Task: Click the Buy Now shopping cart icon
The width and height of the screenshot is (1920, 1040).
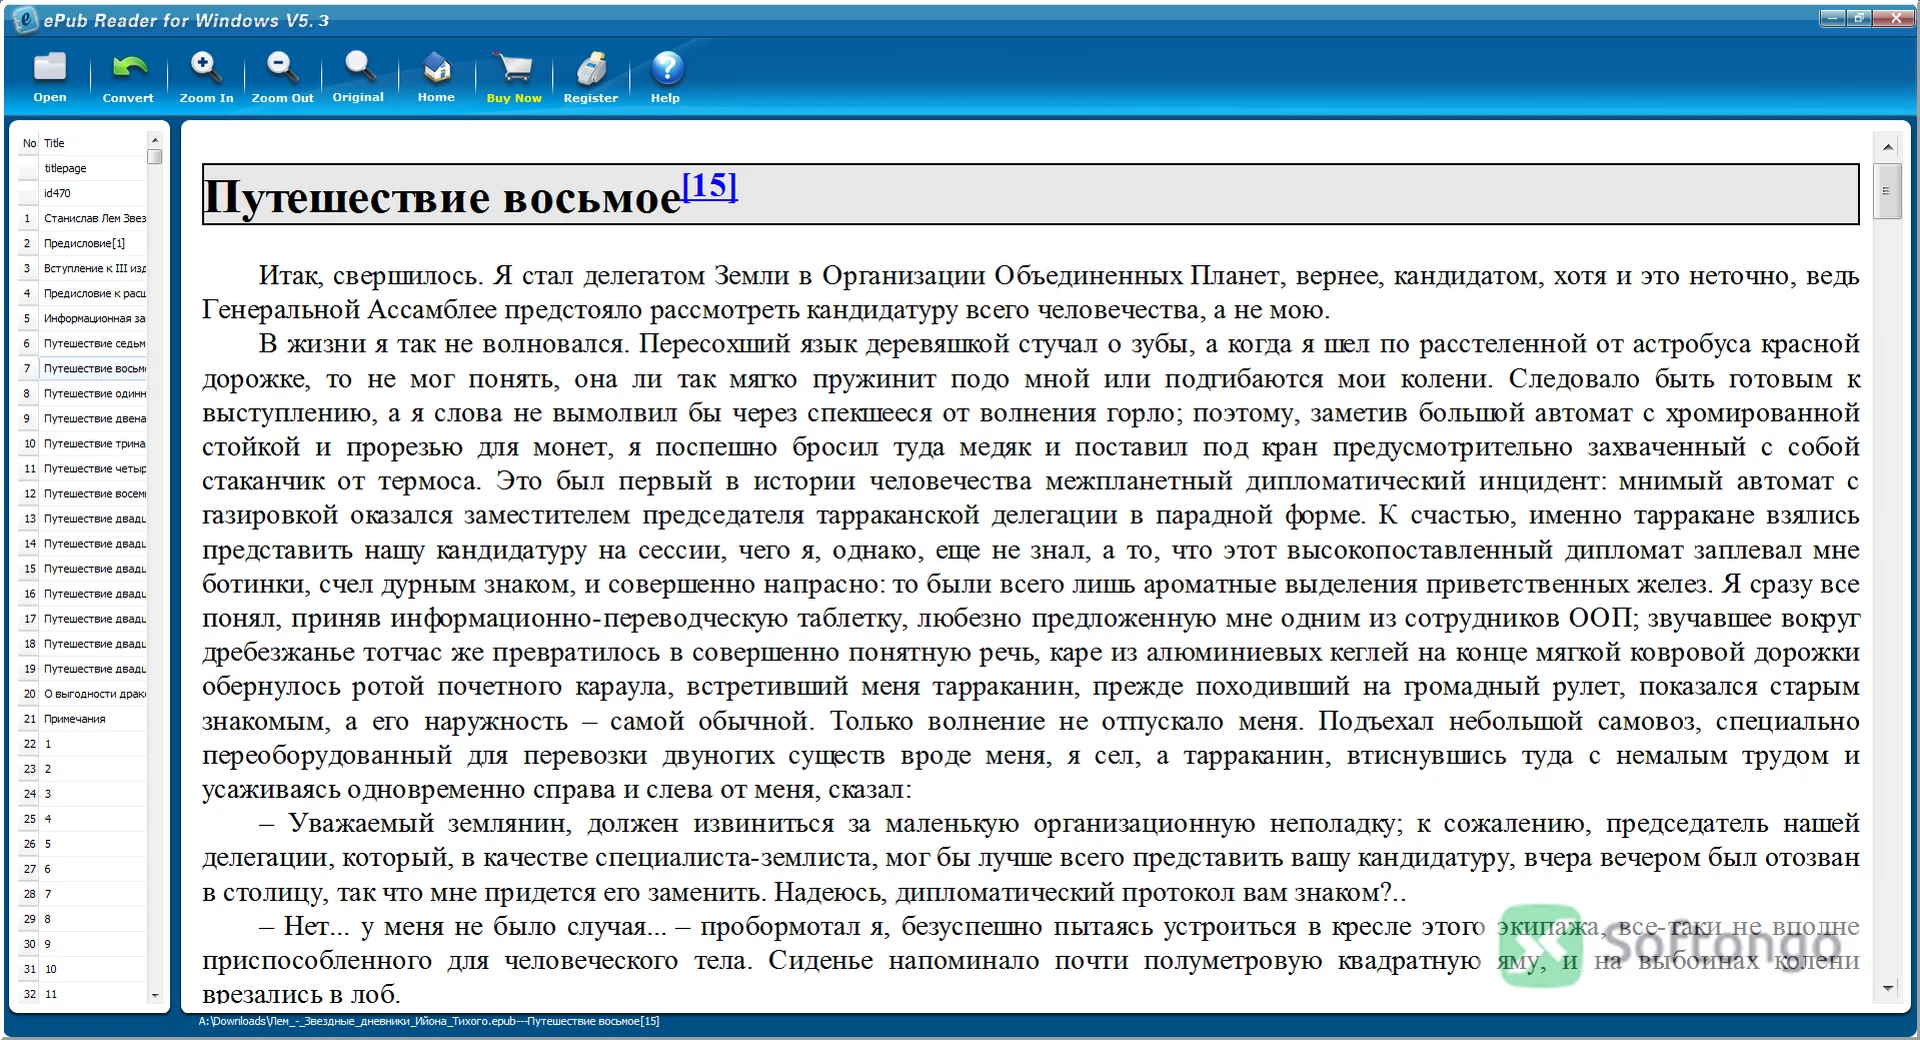Action: pos(514,67)
